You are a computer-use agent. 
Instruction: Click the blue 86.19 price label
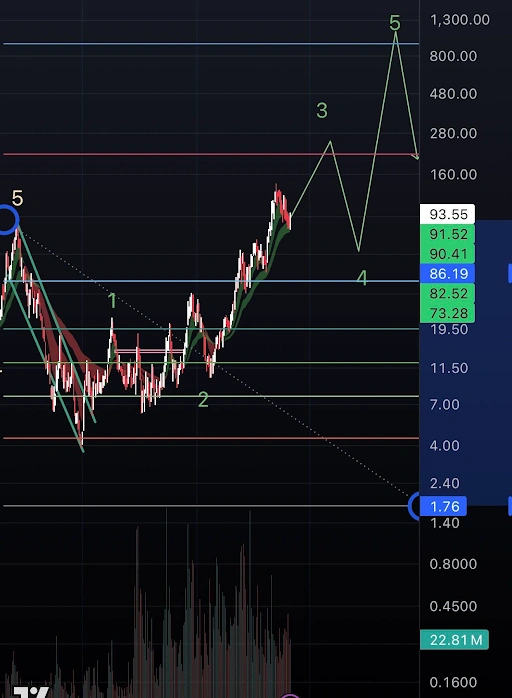tap(447, 273)
